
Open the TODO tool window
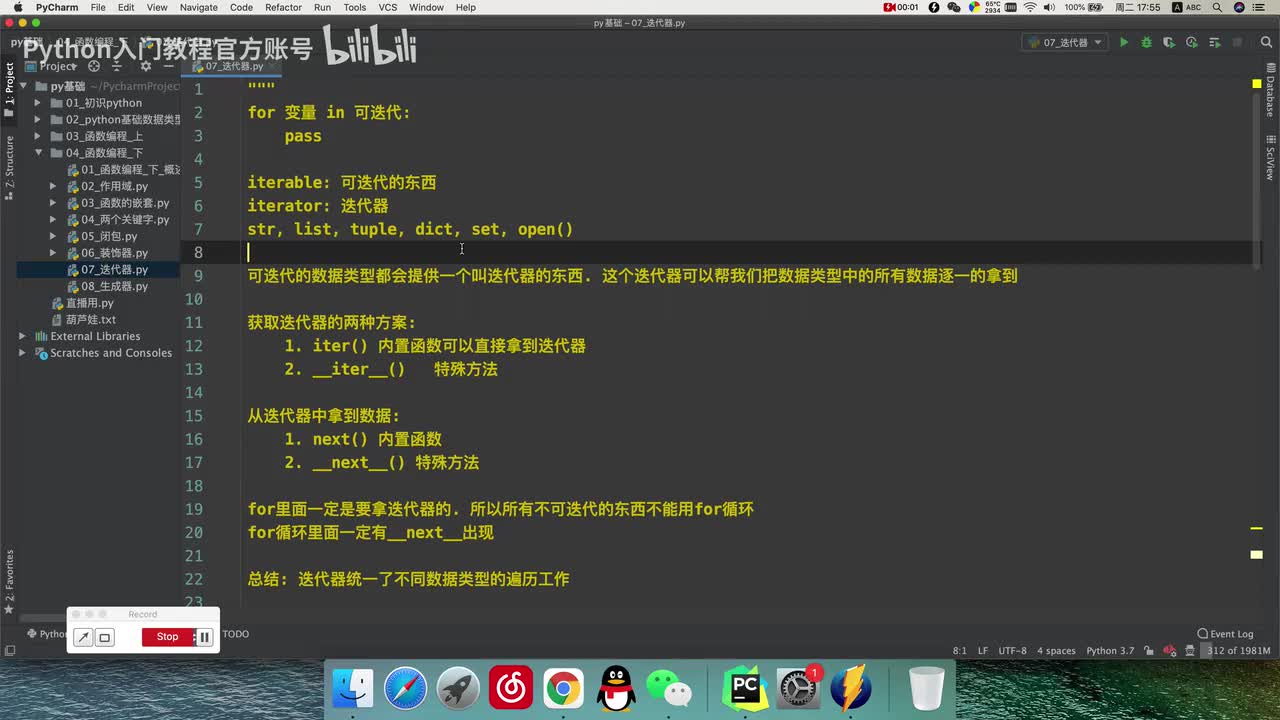pos(236,634)
